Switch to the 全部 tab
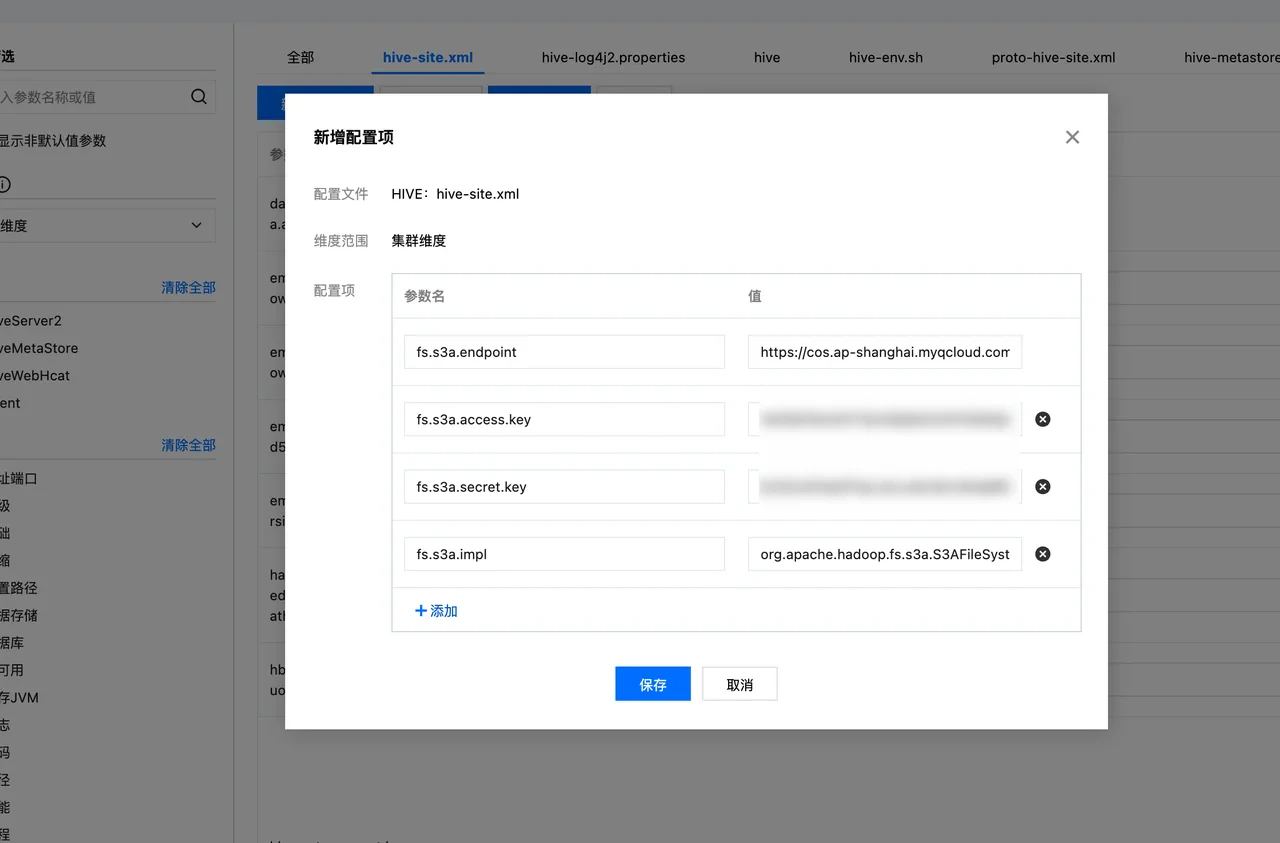This screenshot has width=1280, height=843. tap(299, 57)
